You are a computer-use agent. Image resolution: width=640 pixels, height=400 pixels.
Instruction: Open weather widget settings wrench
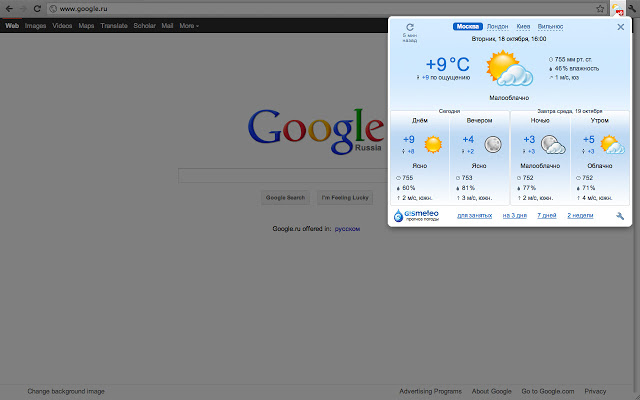620,216
